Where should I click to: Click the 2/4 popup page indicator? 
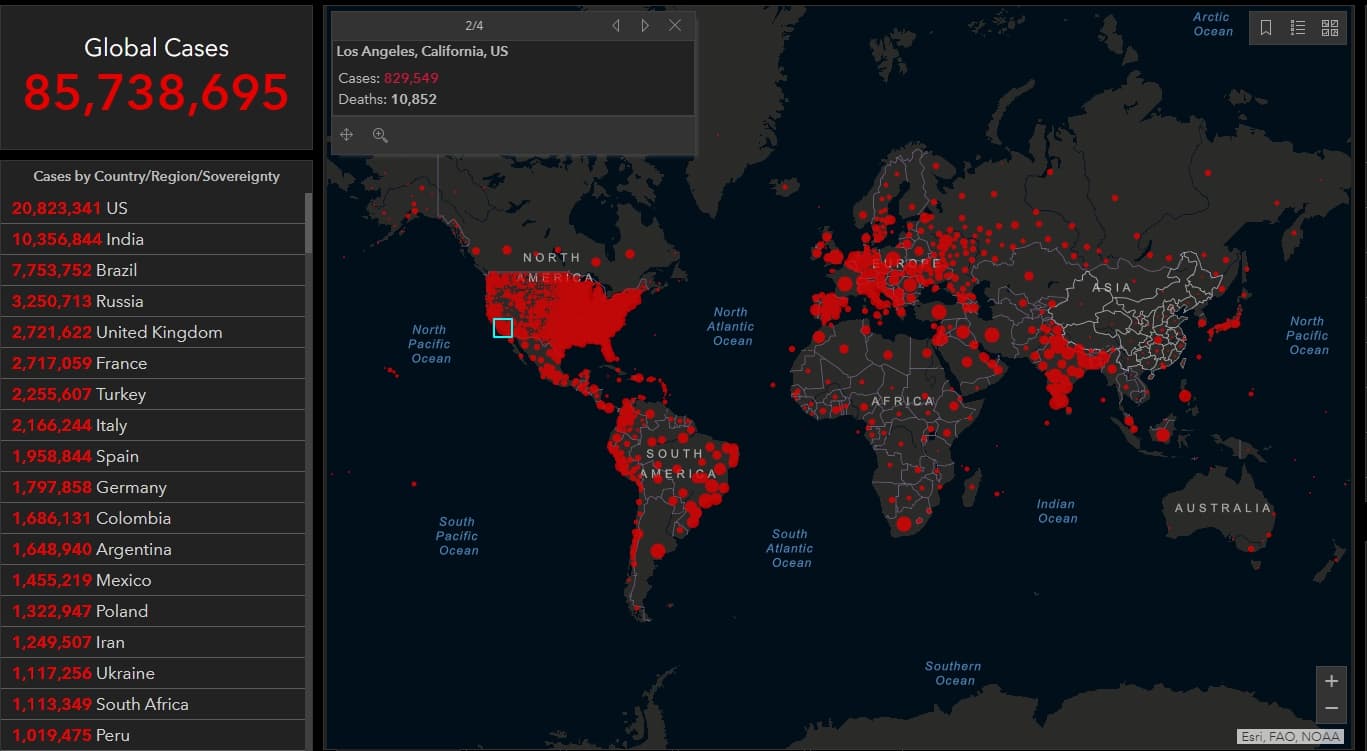click(474, 25)
